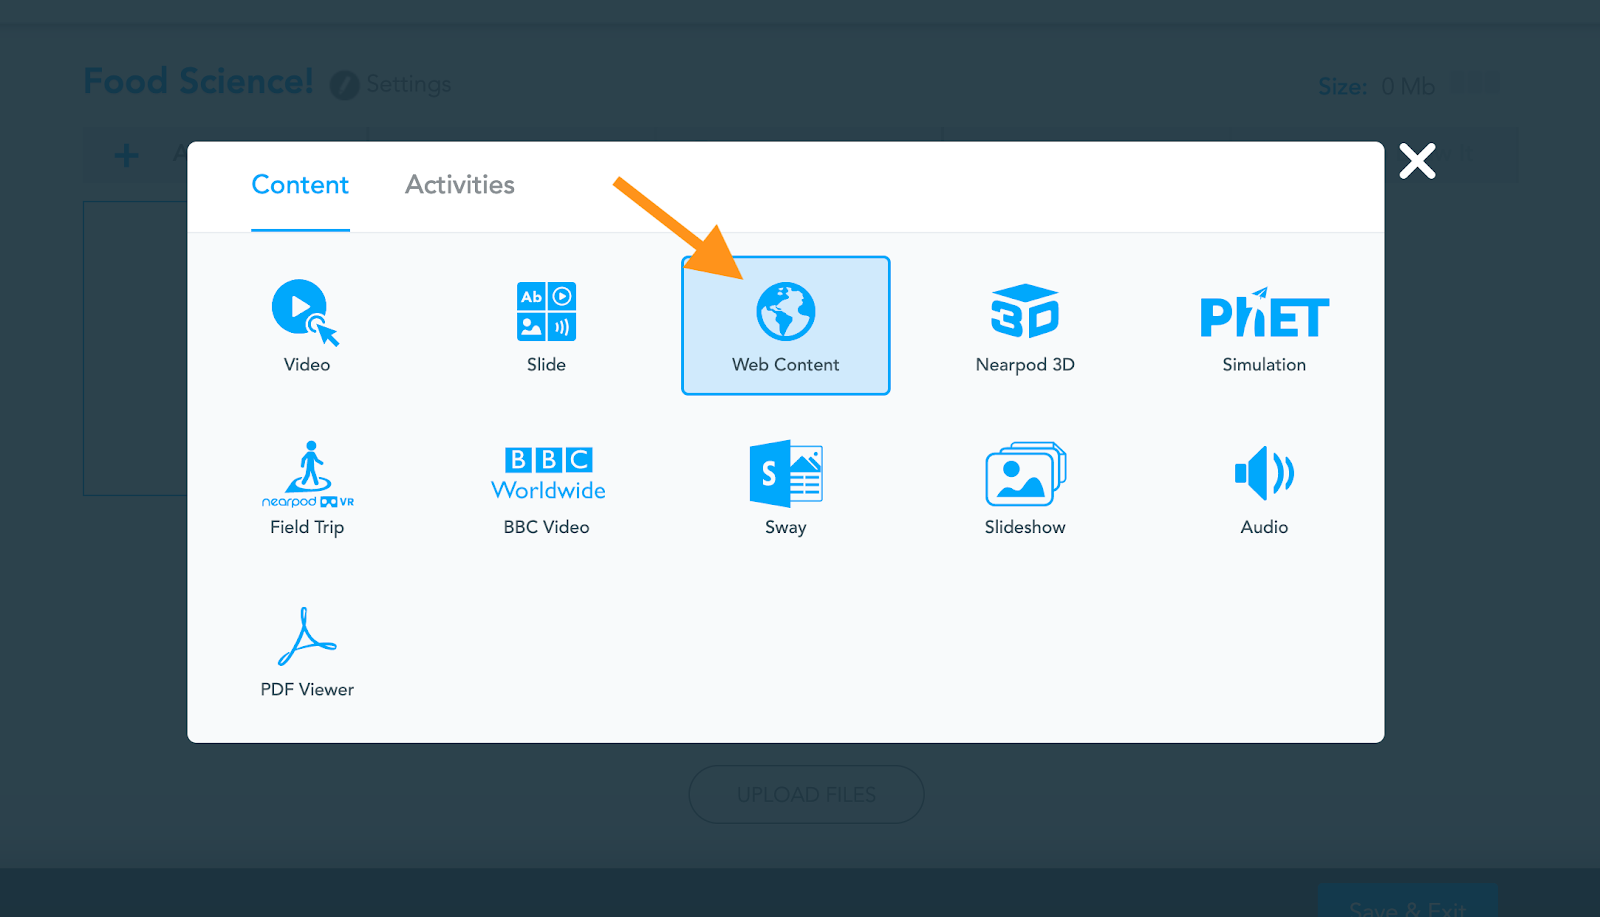Select the Nearpod VR Field Trip

(307, 489)
